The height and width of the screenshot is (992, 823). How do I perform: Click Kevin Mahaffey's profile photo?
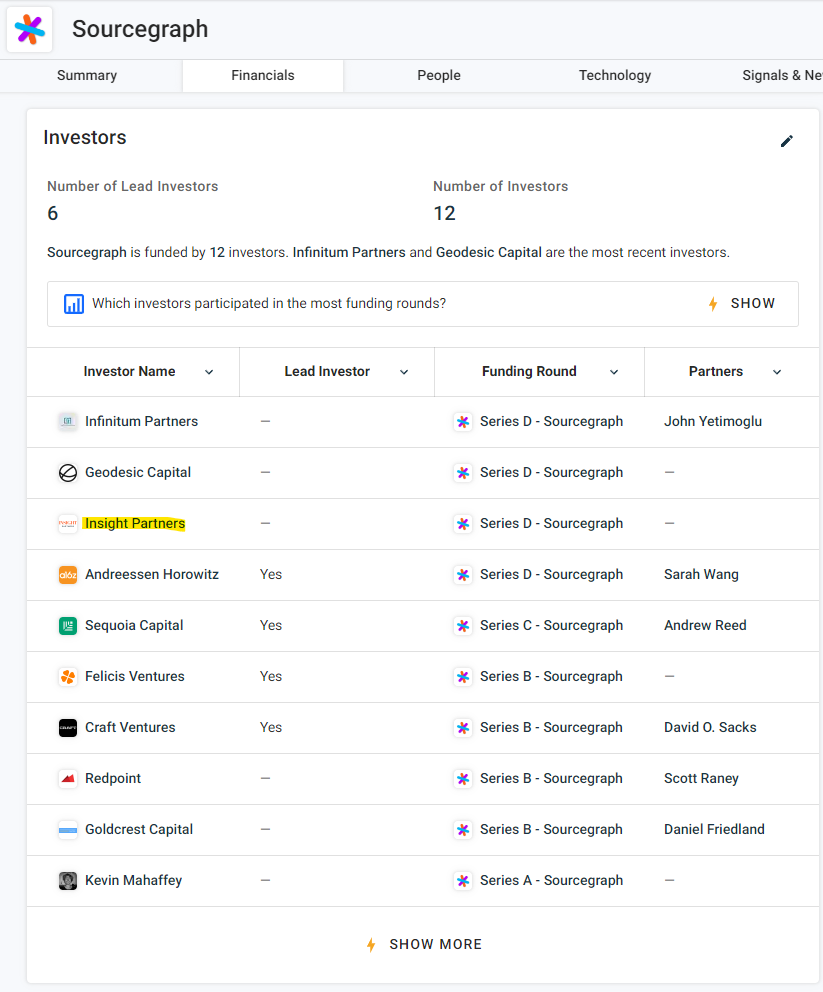point(68,881)
